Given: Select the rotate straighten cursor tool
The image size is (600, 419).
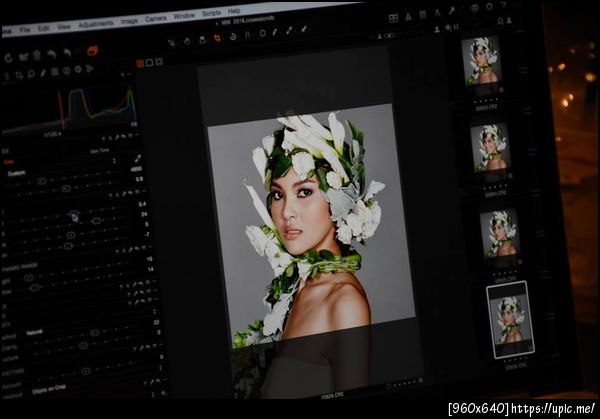Looking at the screenshot, I should [x=233, y=36].
